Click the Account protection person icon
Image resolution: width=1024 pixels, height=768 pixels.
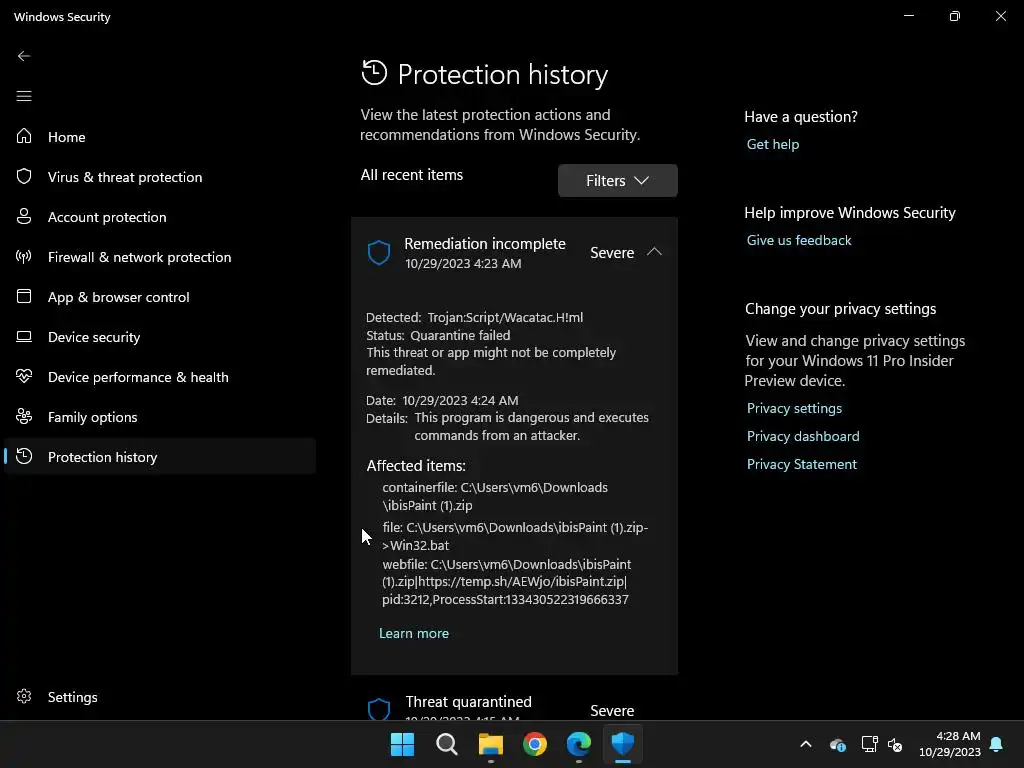(x=24, y=216)
